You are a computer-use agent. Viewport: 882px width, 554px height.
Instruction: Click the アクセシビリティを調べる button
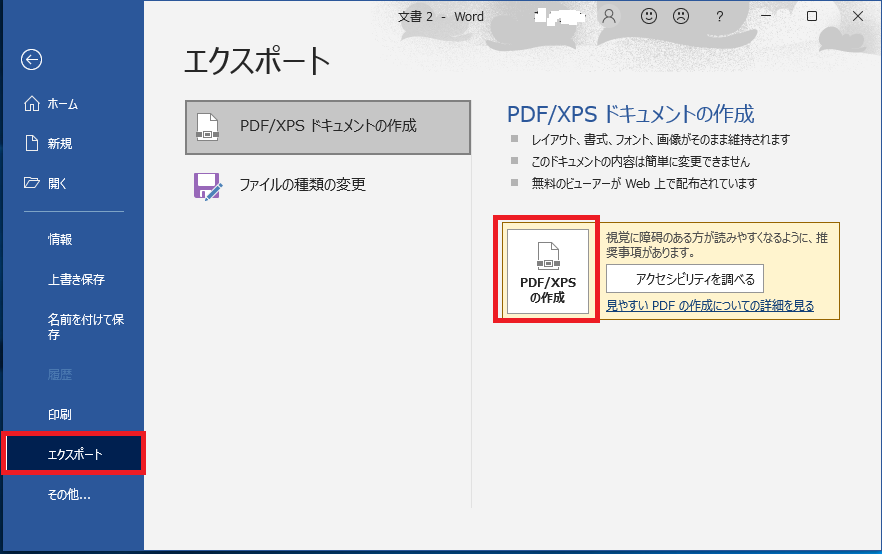click(685, 279)
